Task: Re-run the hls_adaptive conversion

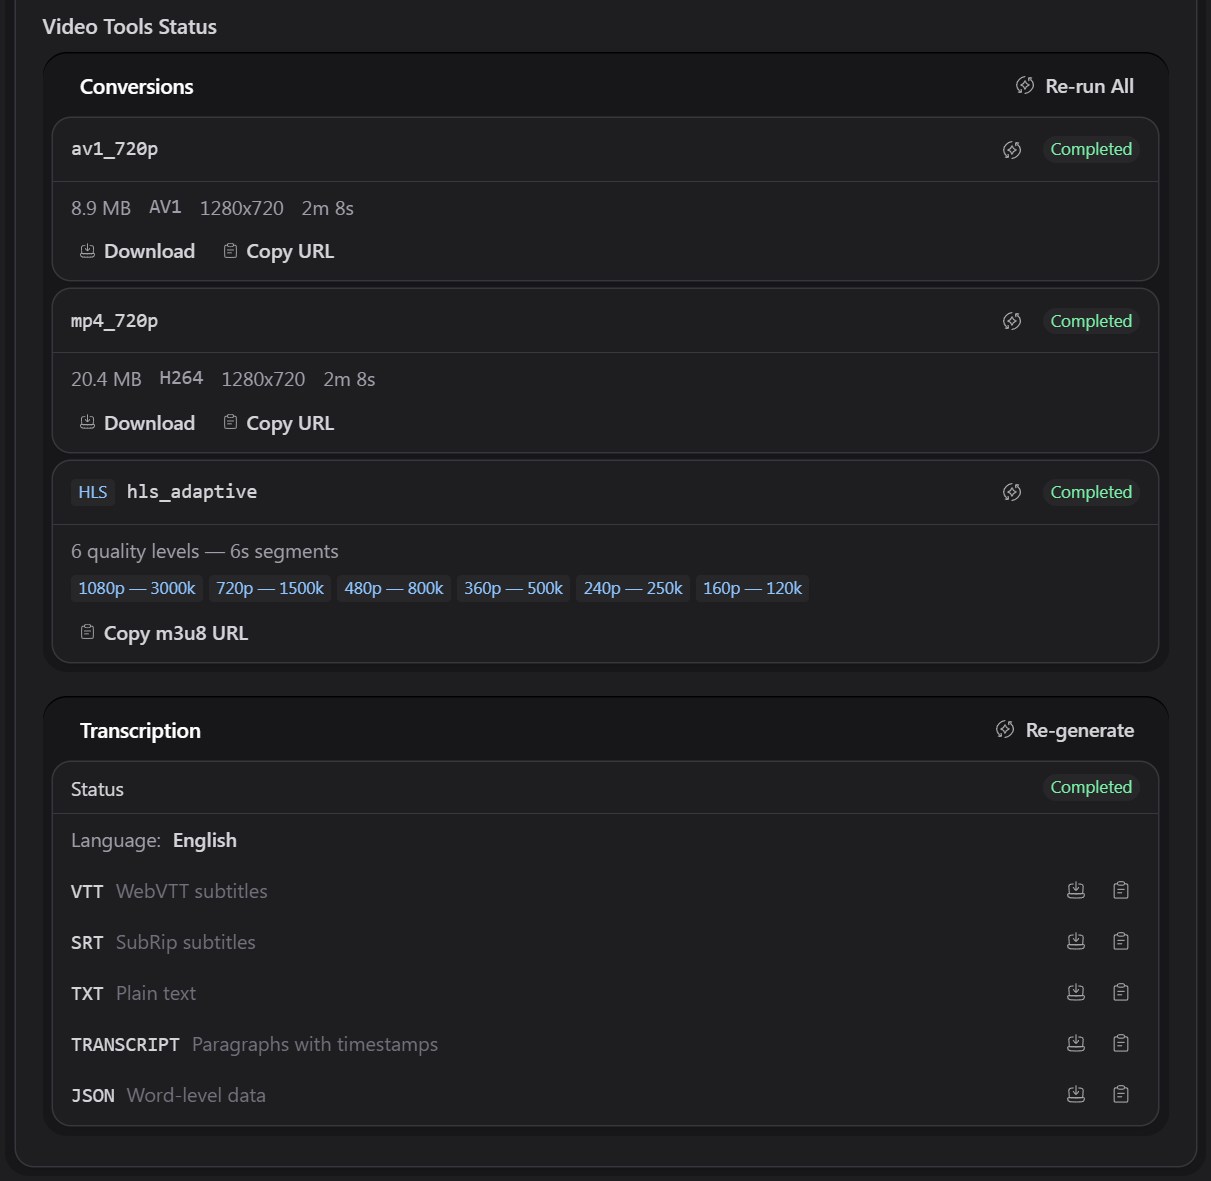Action: click(x=1012, y=492)
